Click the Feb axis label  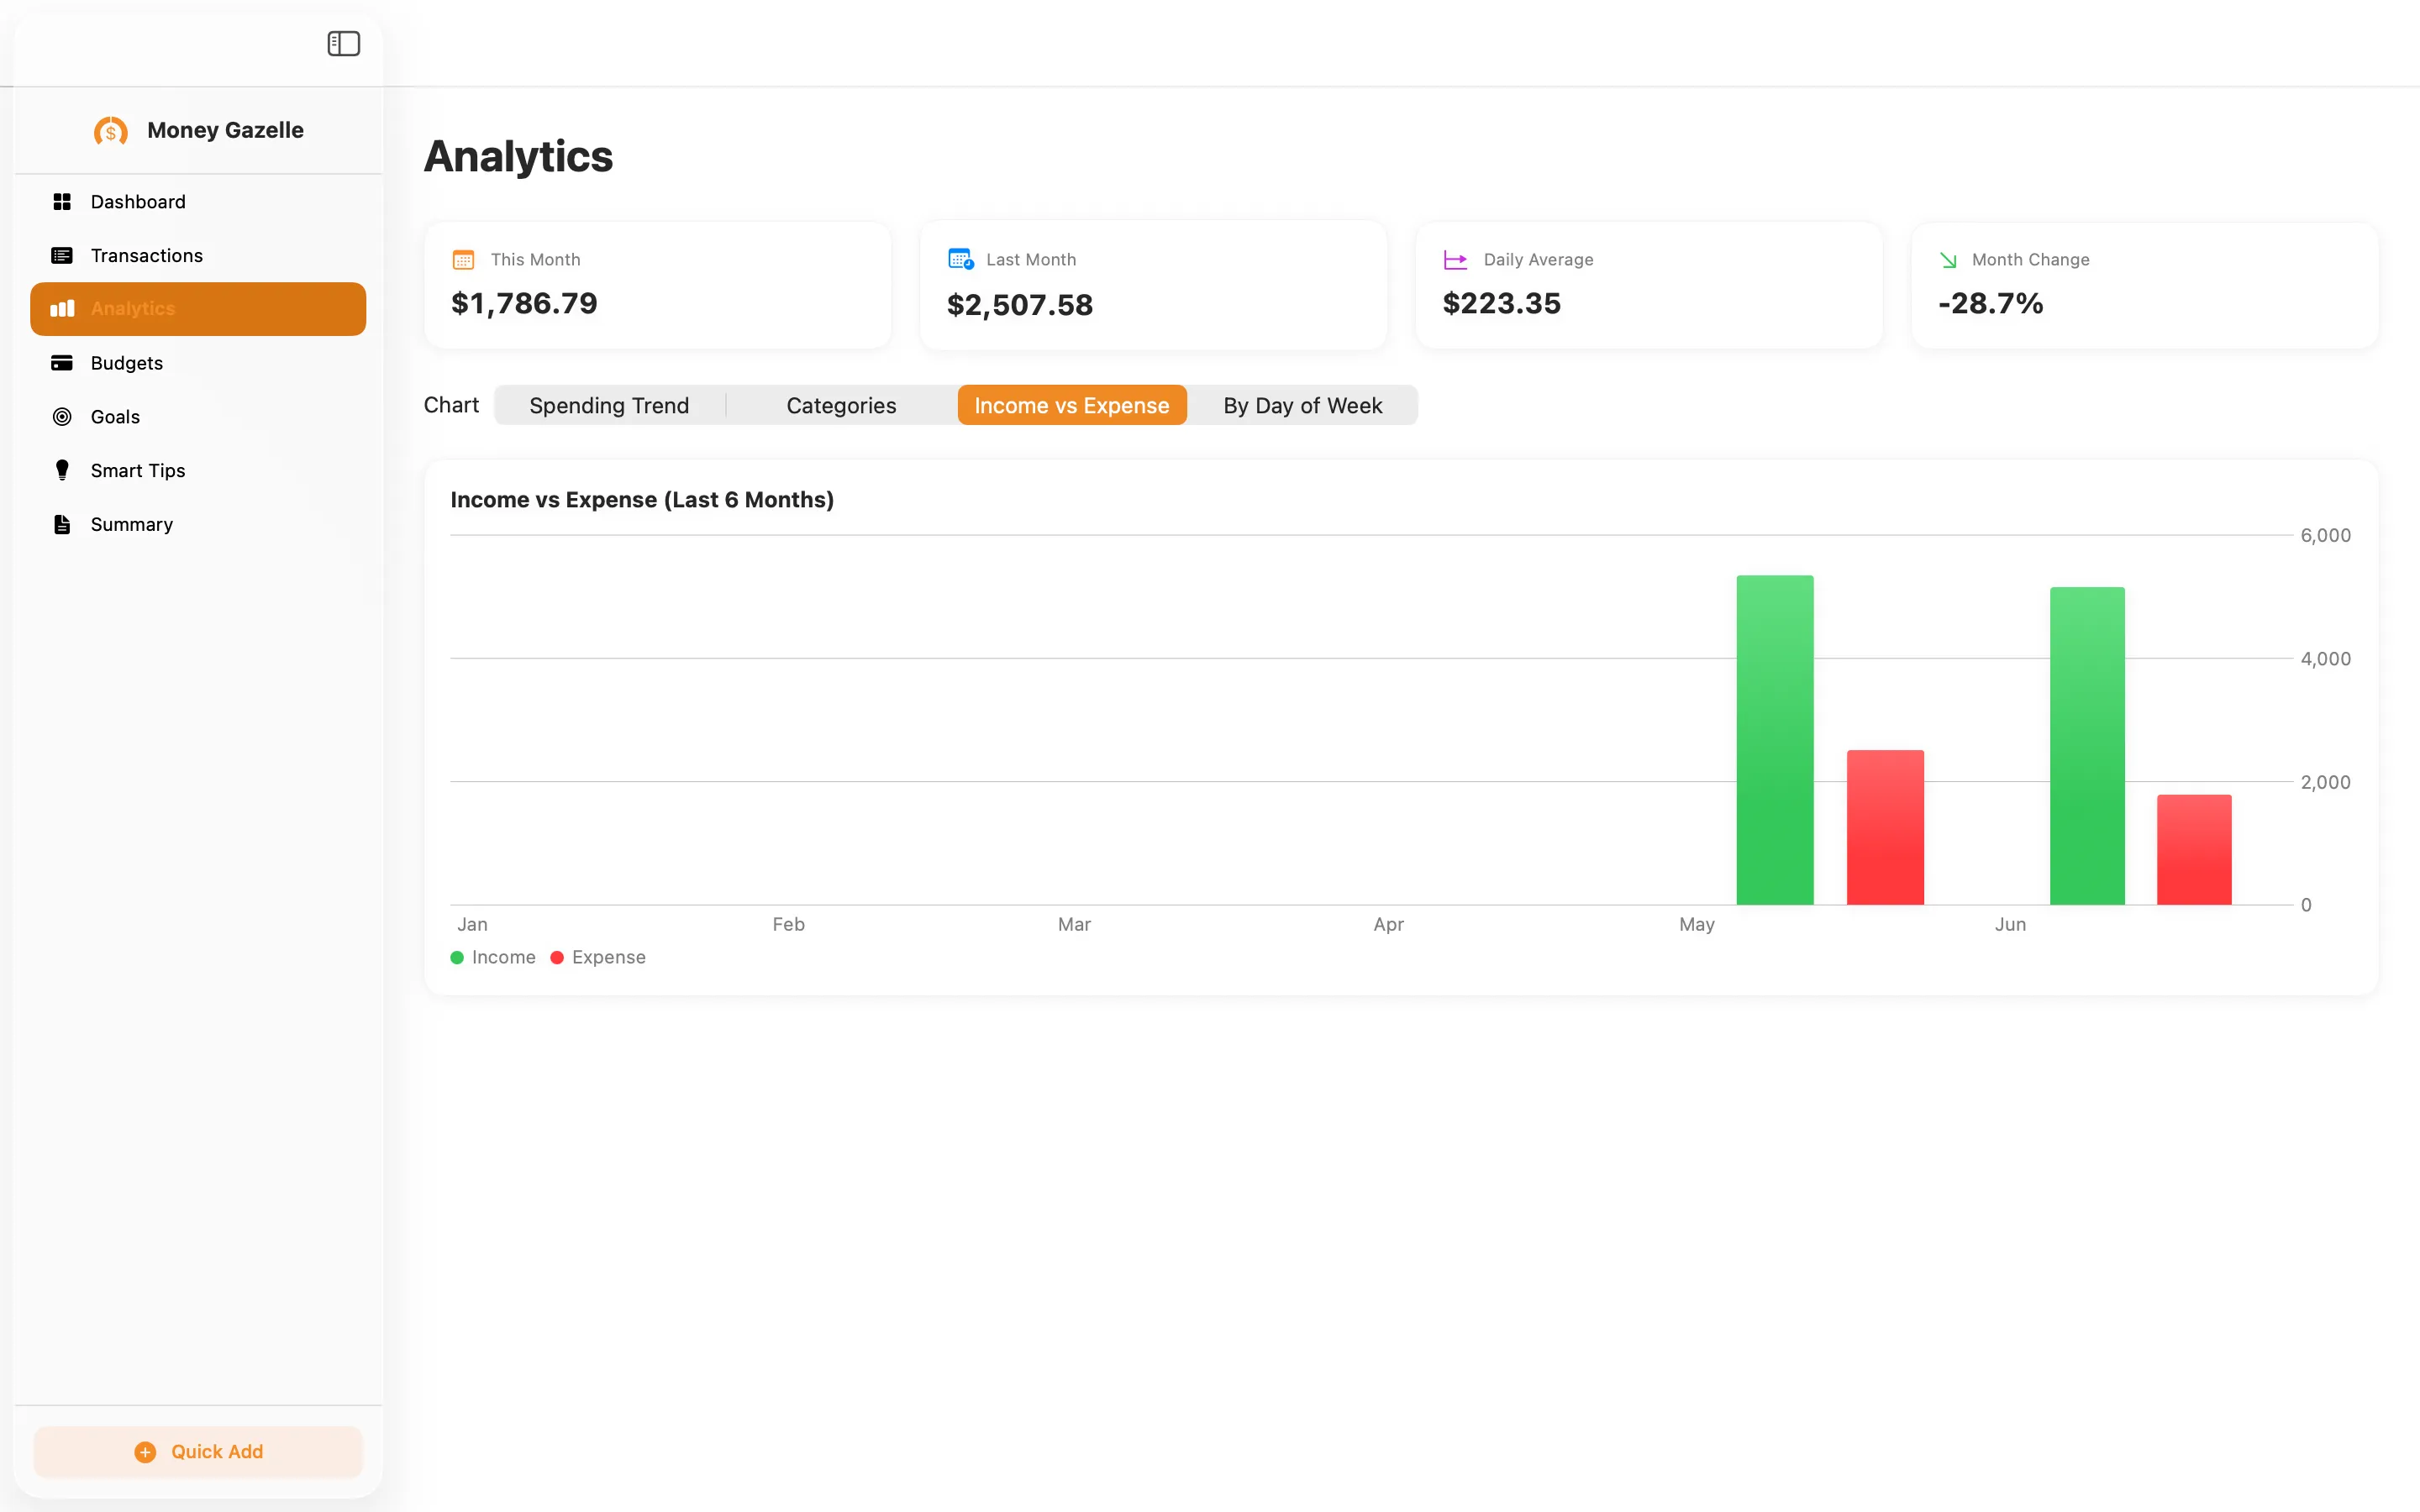[x=788, y=925]
